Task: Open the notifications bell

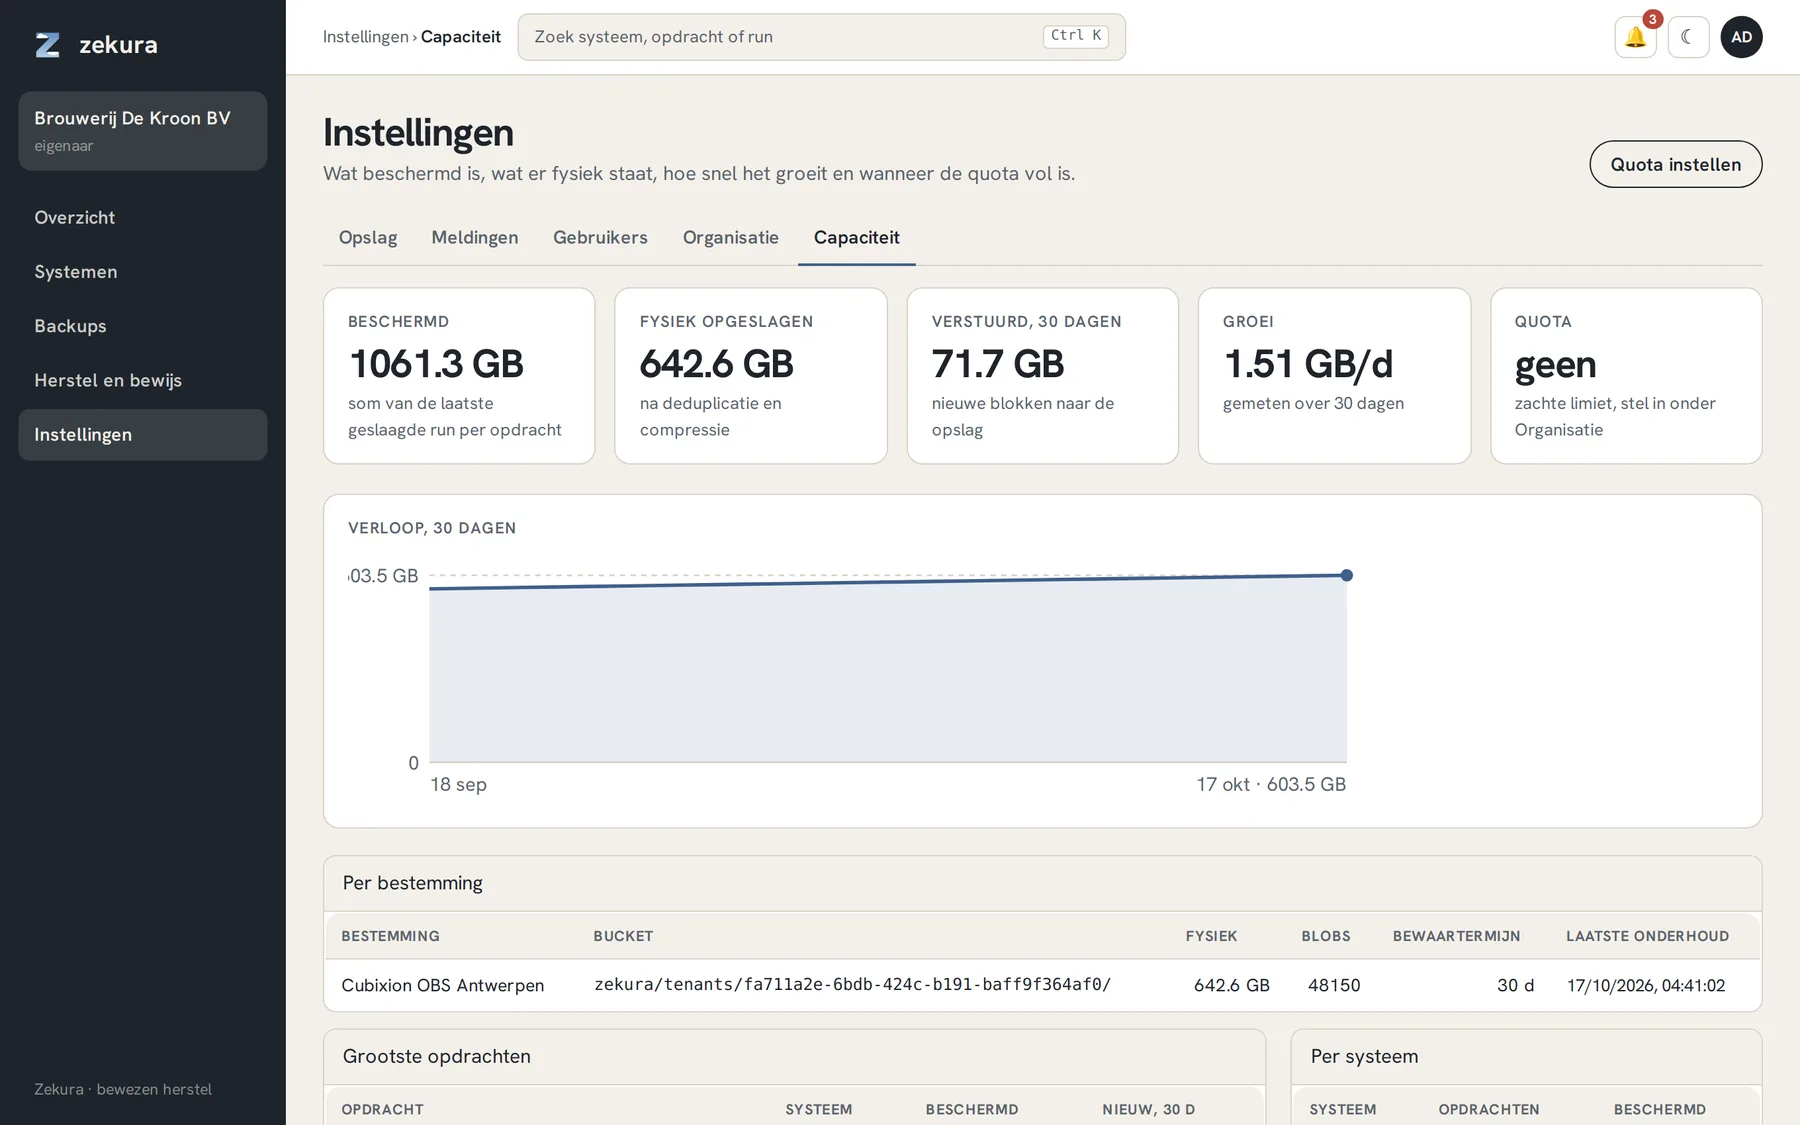Action: pyautogui.click(x=1636, y=37)
